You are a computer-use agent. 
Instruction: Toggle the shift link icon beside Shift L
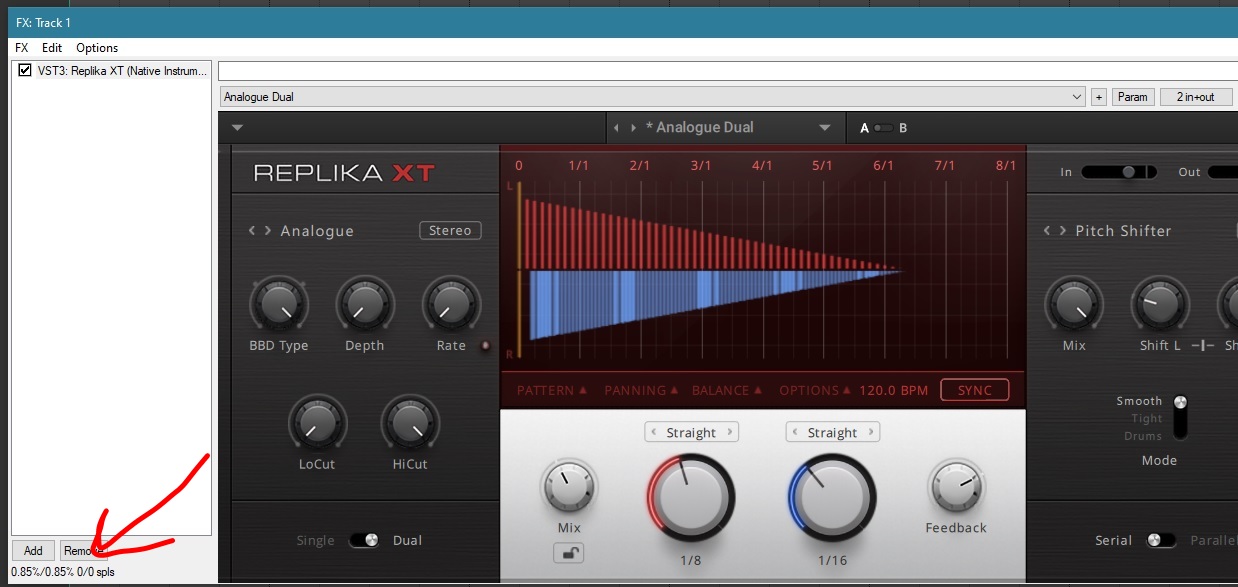tap(1203, 346)
